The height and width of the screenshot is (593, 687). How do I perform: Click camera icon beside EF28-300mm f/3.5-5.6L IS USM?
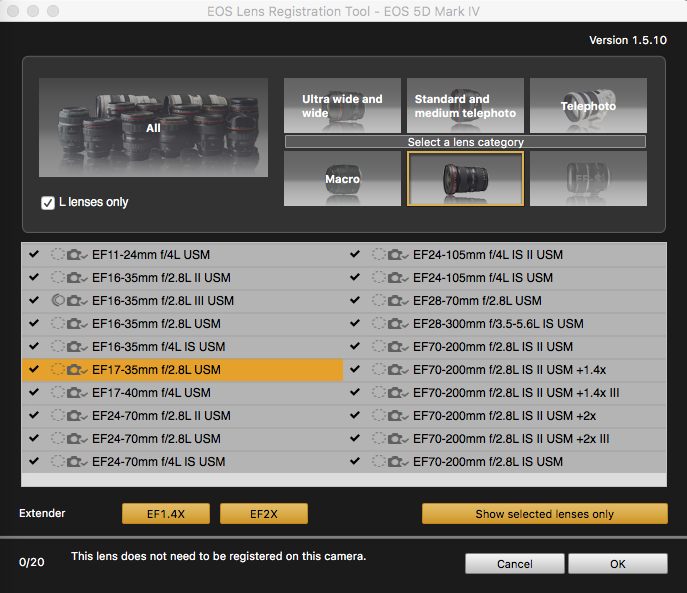click(x=398, y=324)
